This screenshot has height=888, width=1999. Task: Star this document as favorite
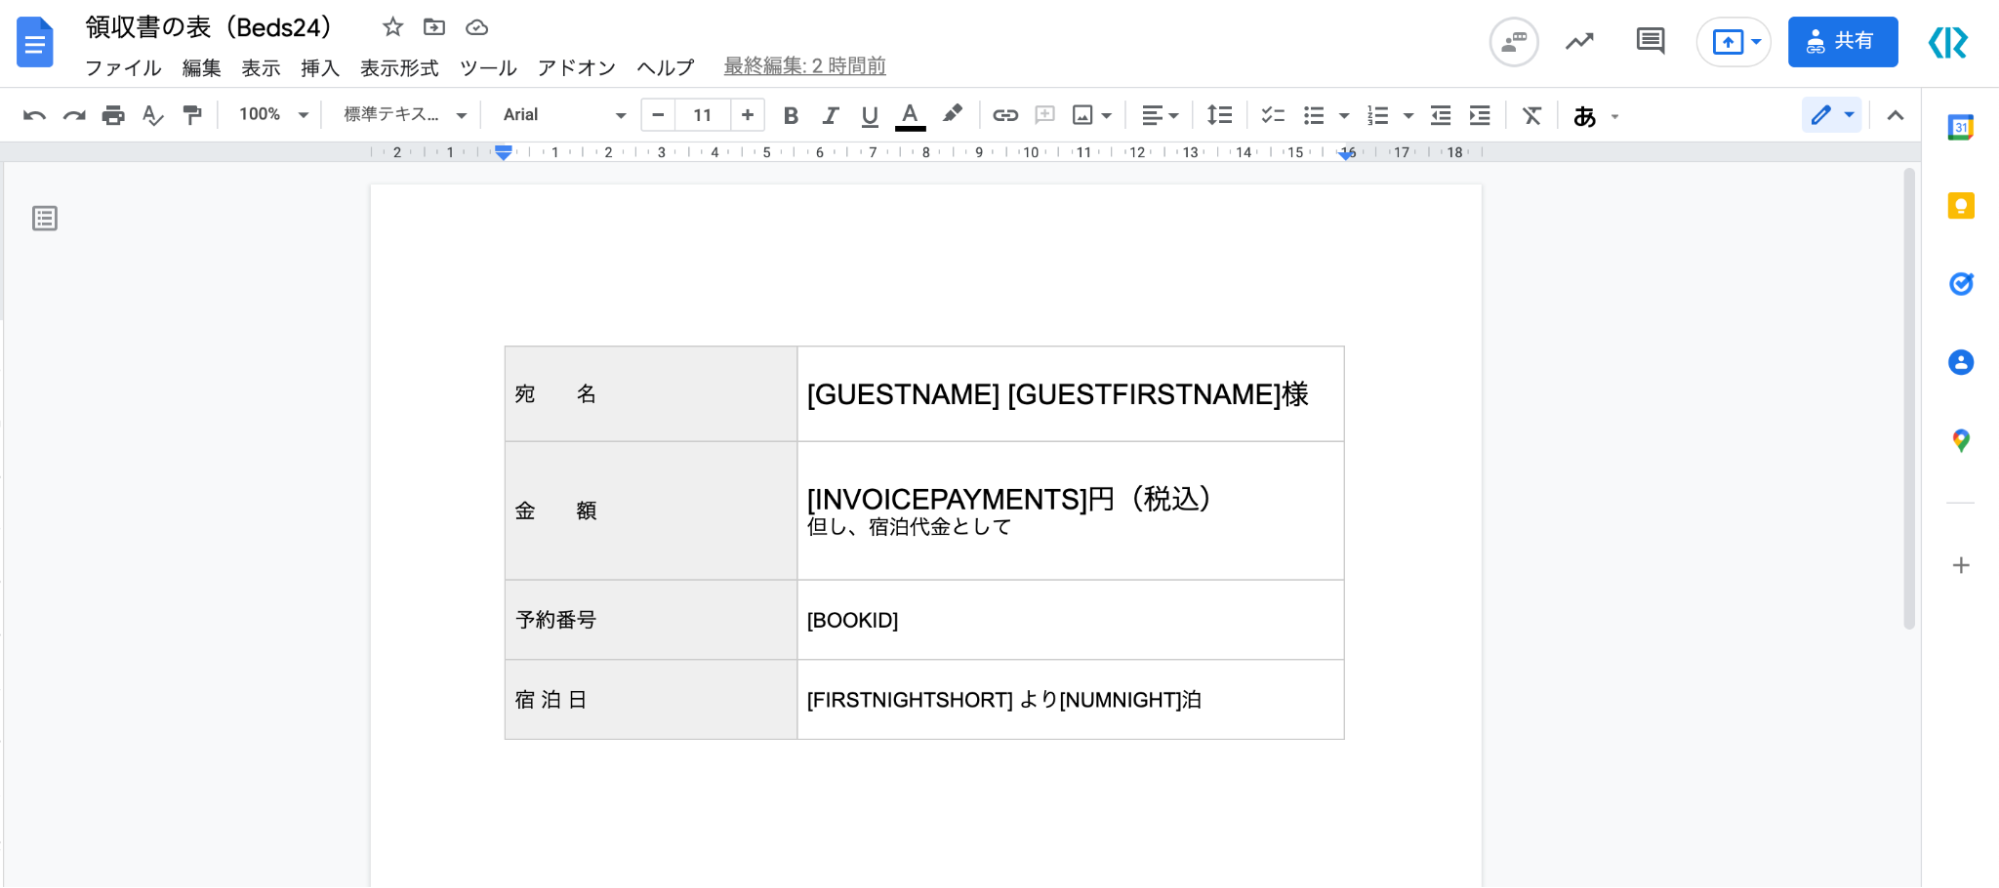point(393,27)
